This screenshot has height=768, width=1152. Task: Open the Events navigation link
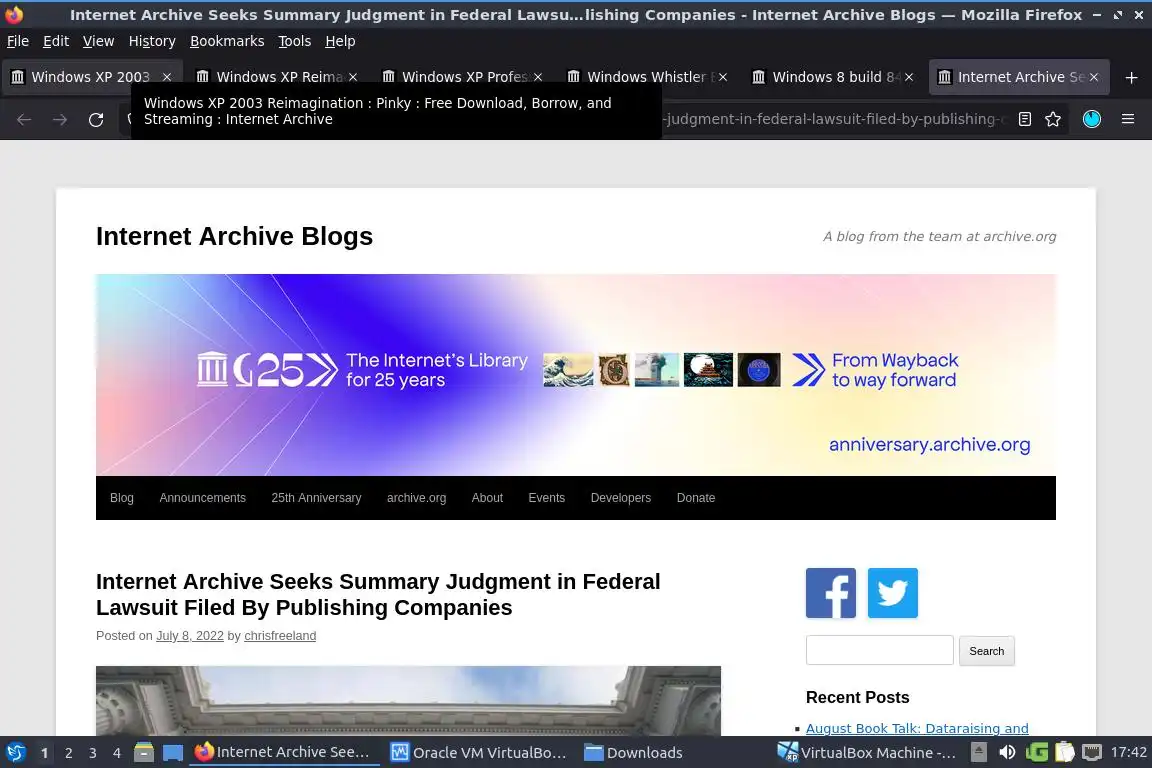(x=547, y=498)
